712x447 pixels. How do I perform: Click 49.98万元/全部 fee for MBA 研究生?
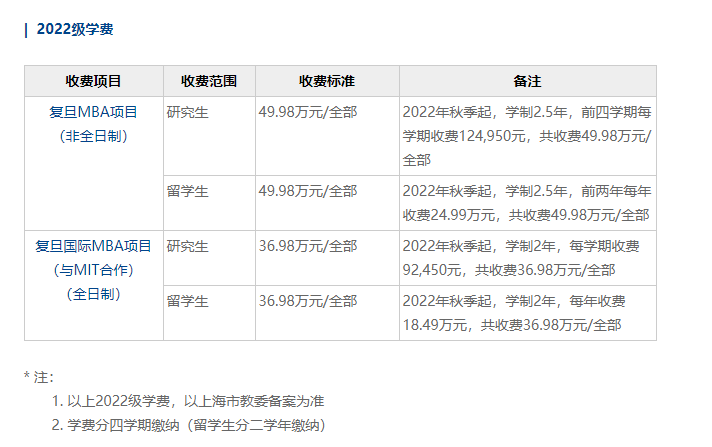point(308,112)
